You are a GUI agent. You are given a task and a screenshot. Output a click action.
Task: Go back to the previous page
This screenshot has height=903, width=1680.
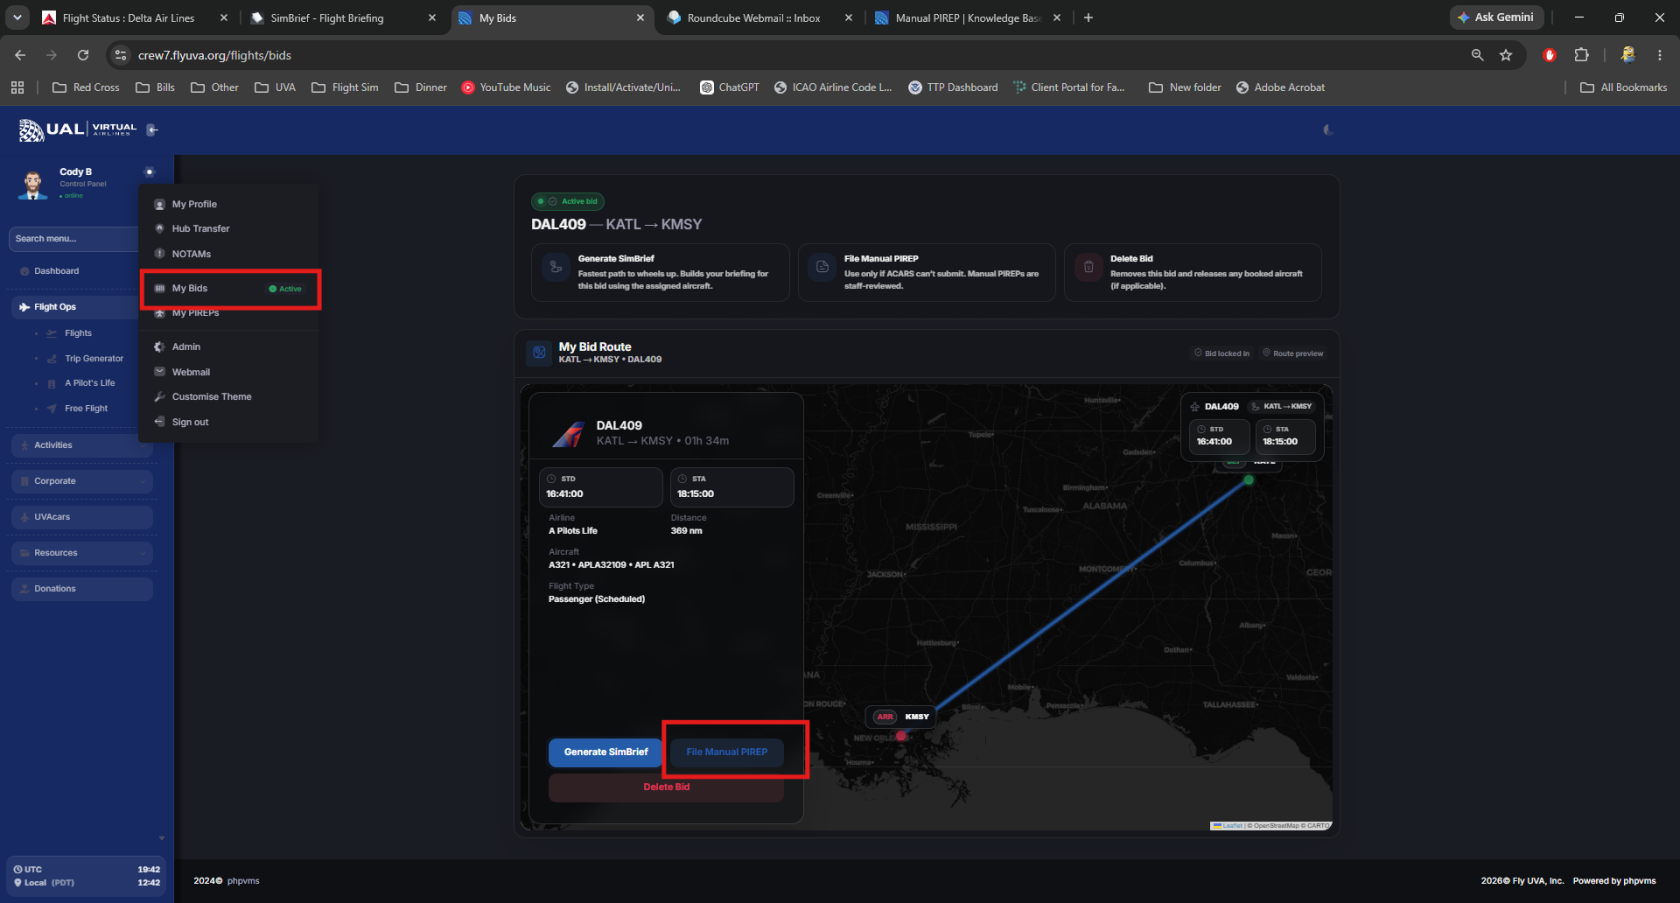pyautogui.click(x=20, y=55)
